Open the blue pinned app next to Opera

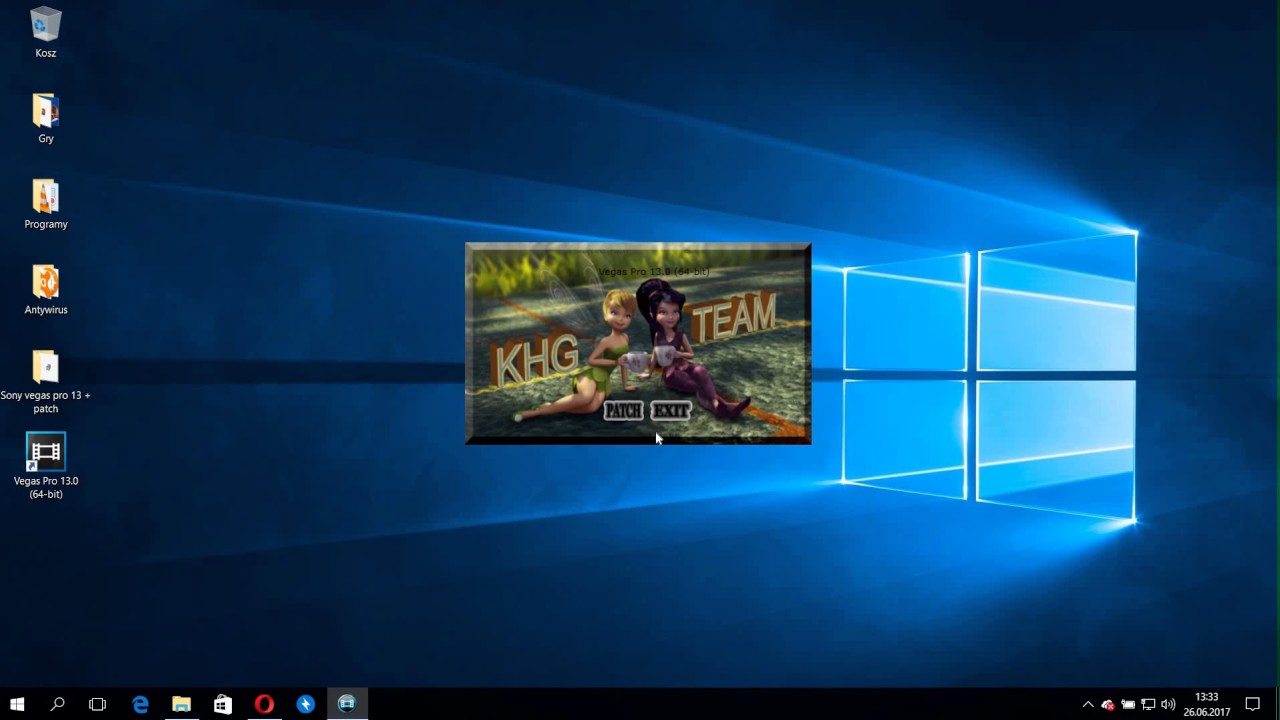pyautogui.click(x=305, y=704)
